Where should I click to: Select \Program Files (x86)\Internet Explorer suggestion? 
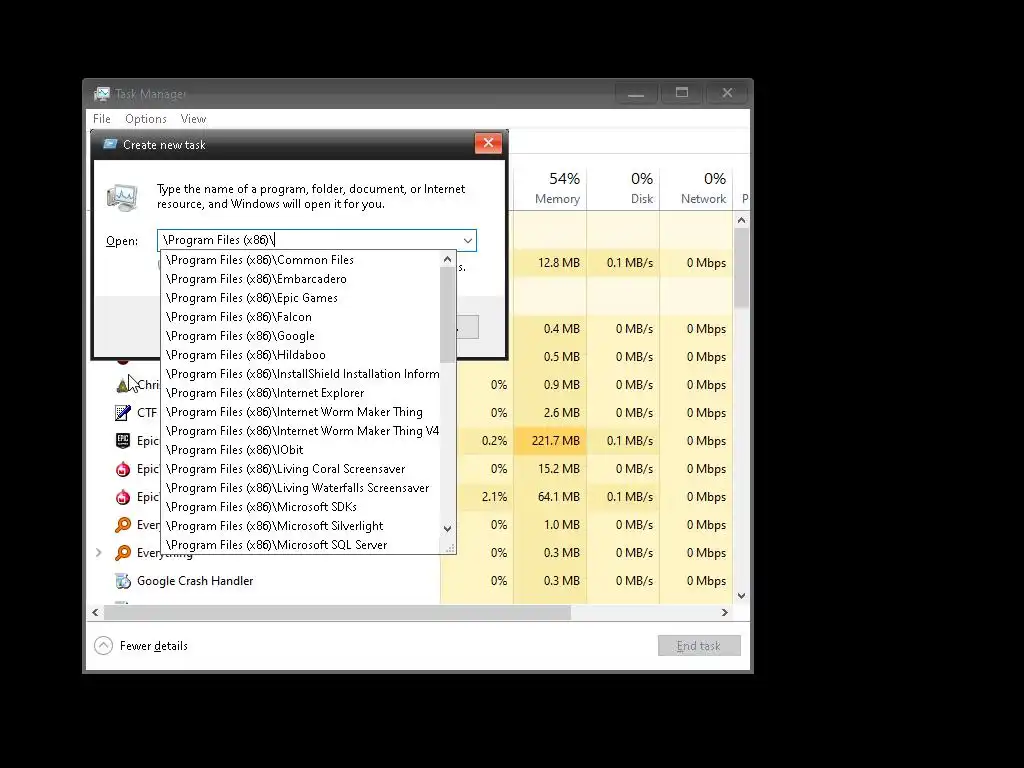(x=300, y=392)
